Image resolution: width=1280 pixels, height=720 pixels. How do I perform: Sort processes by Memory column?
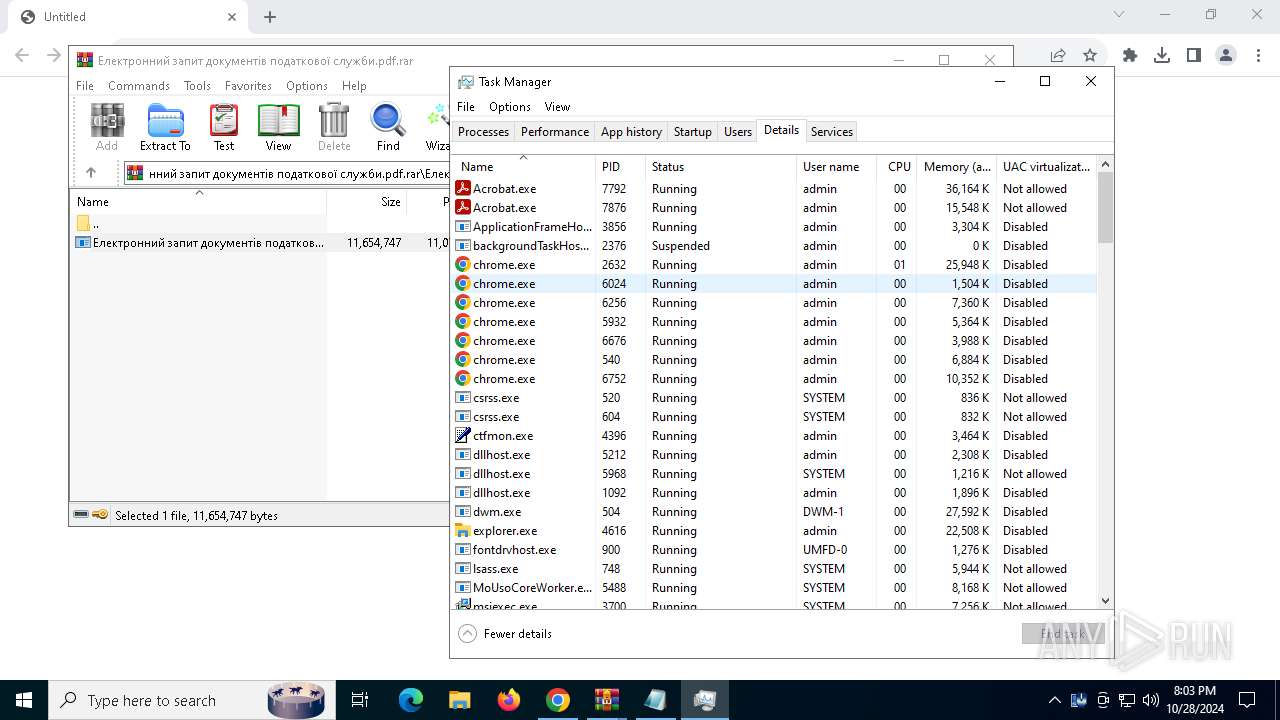(x=957, y=167)
